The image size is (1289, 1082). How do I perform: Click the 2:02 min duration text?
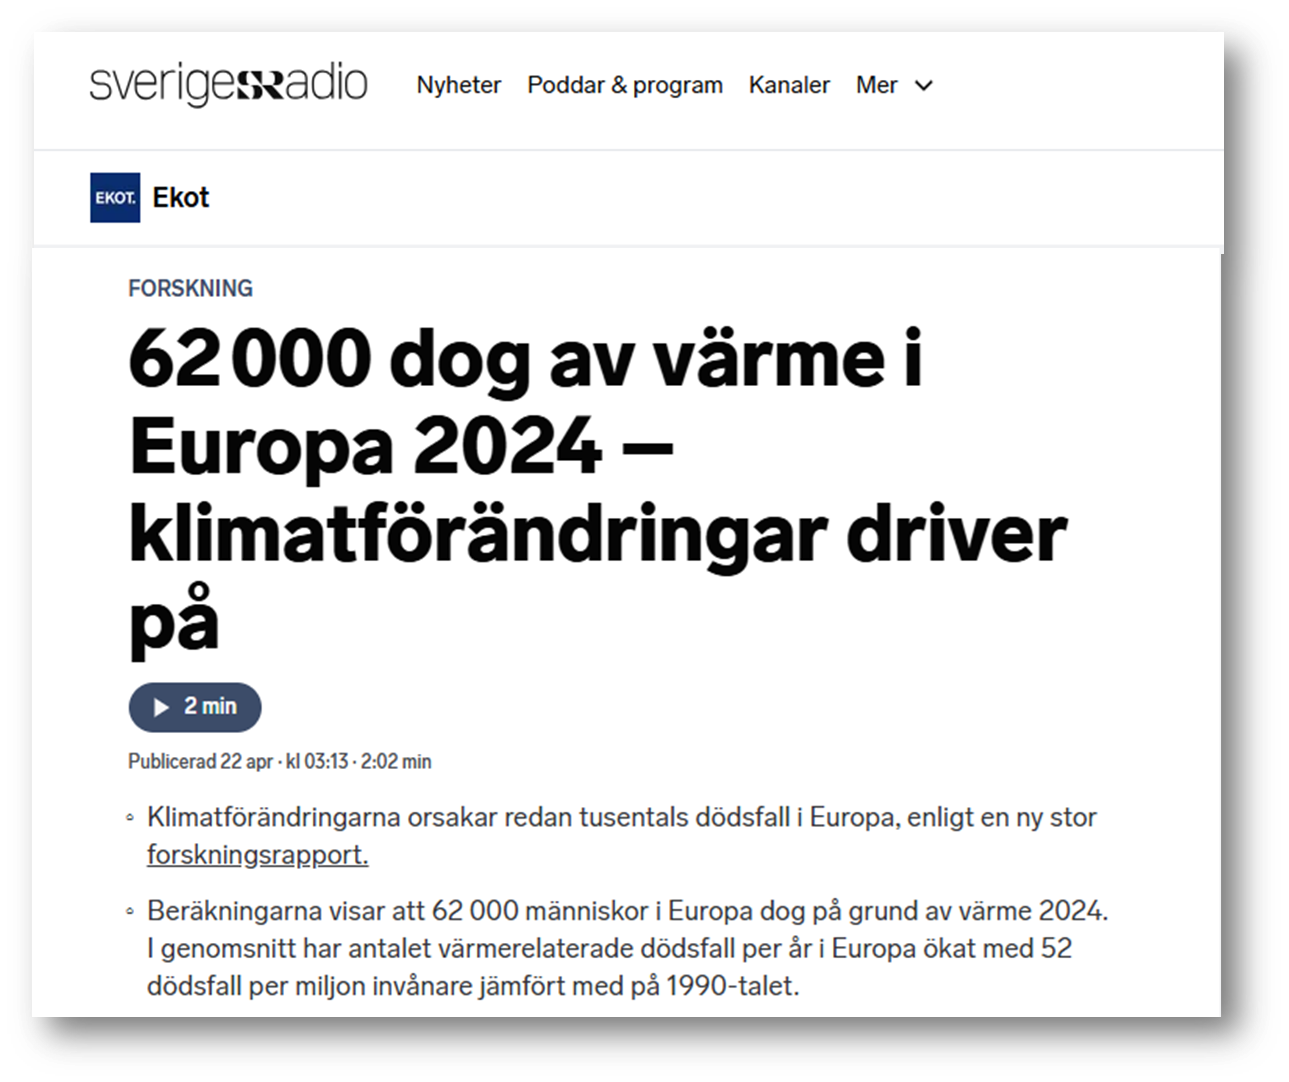396,762
